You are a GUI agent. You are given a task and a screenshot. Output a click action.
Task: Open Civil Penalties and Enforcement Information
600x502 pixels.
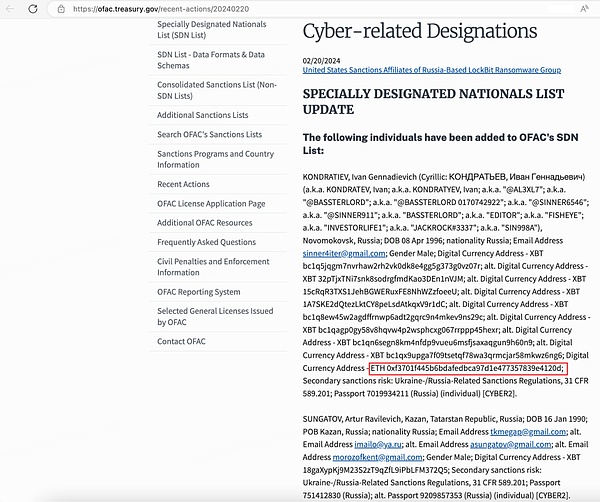(213, 266)
